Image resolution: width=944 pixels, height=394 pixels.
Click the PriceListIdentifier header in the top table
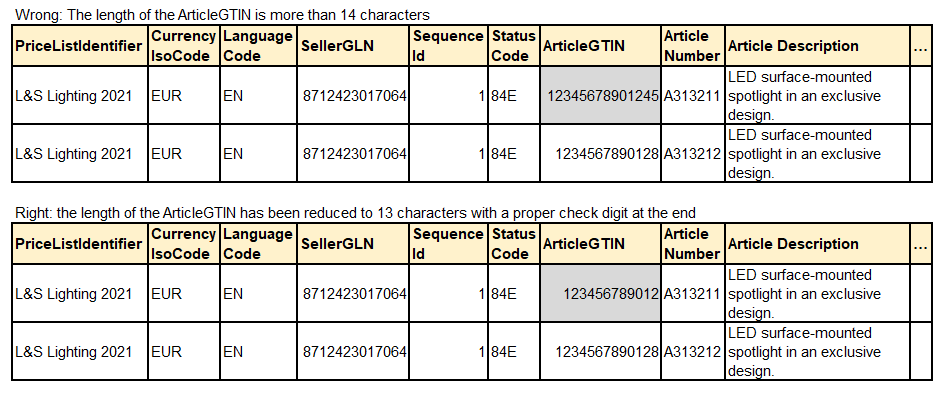79,46
